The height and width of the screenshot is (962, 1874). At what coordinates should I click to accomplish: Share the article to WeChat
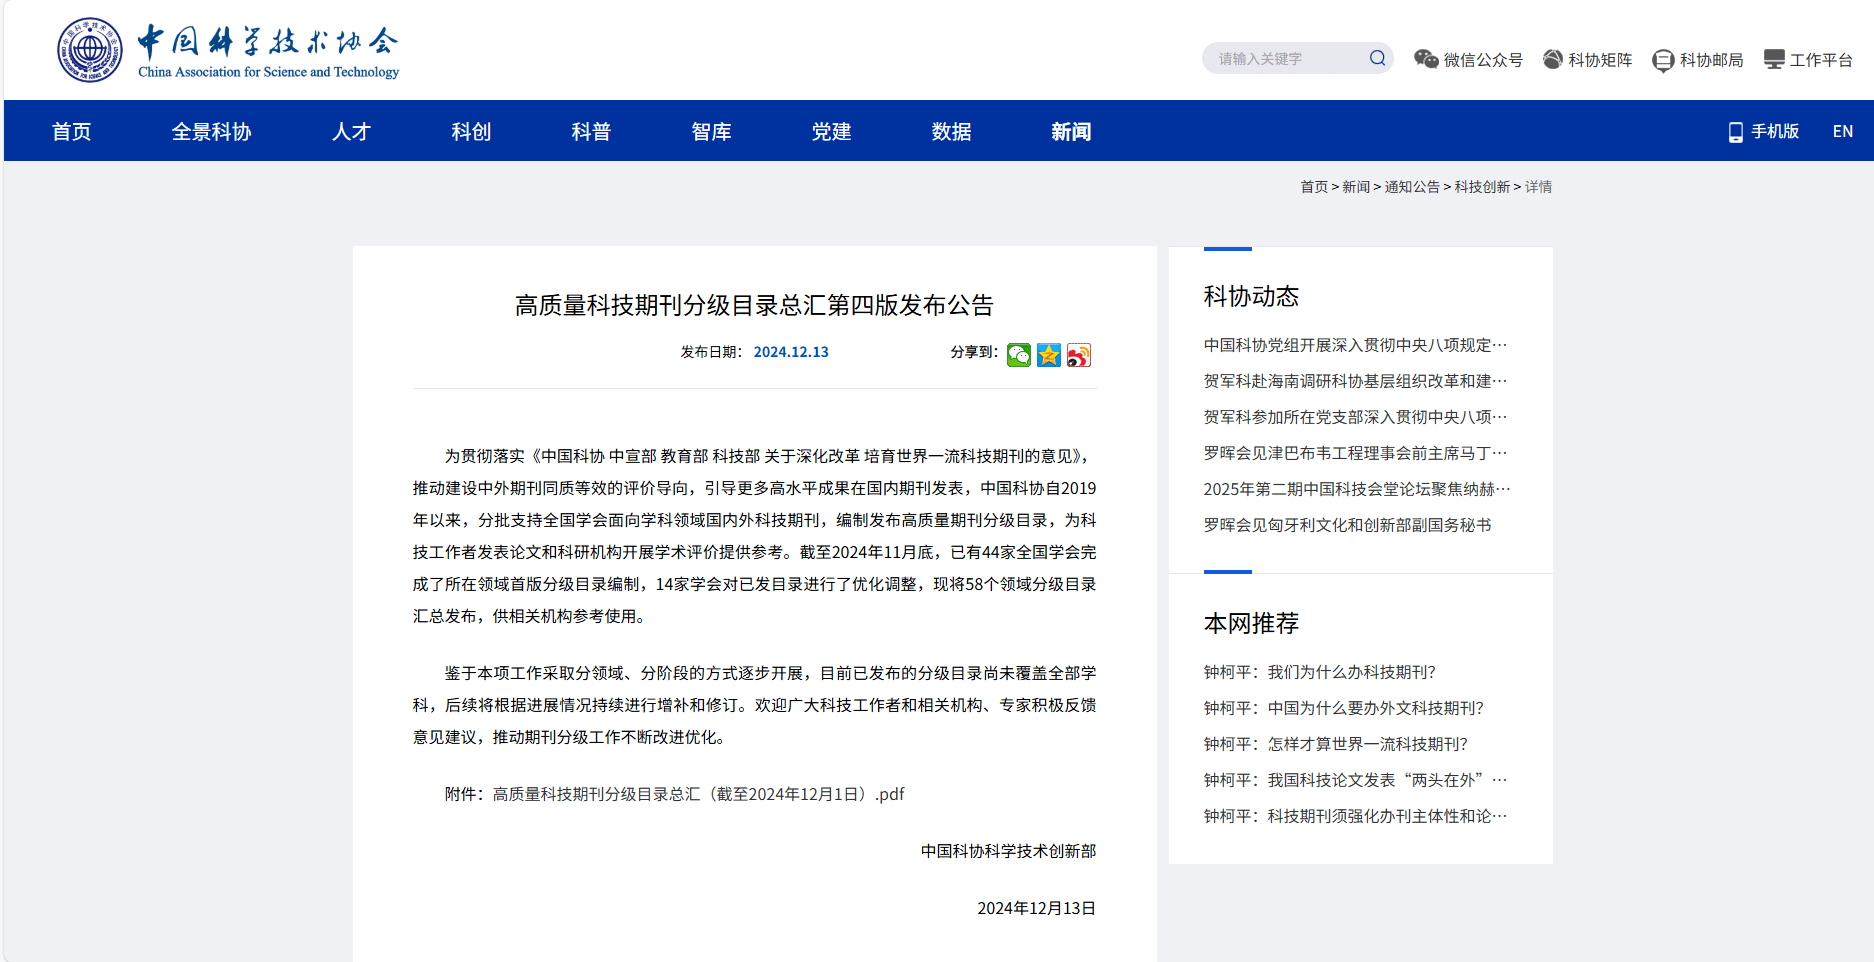(1018, 355)
